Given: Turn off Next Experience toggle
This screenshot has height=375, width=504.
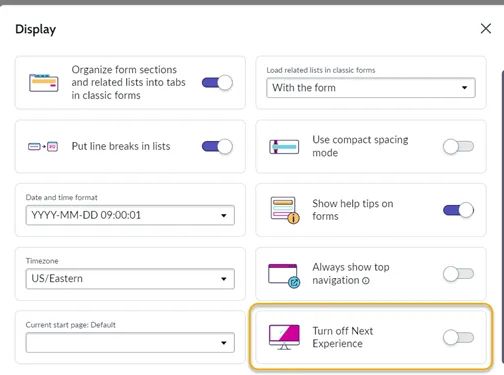Looking at the screenshot, I should click(x=458, y=337).
